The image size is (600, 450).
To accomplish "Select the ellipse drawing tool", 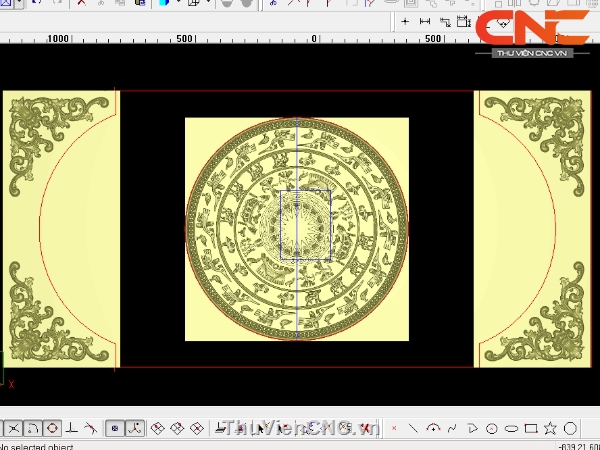I will (511, 428).
